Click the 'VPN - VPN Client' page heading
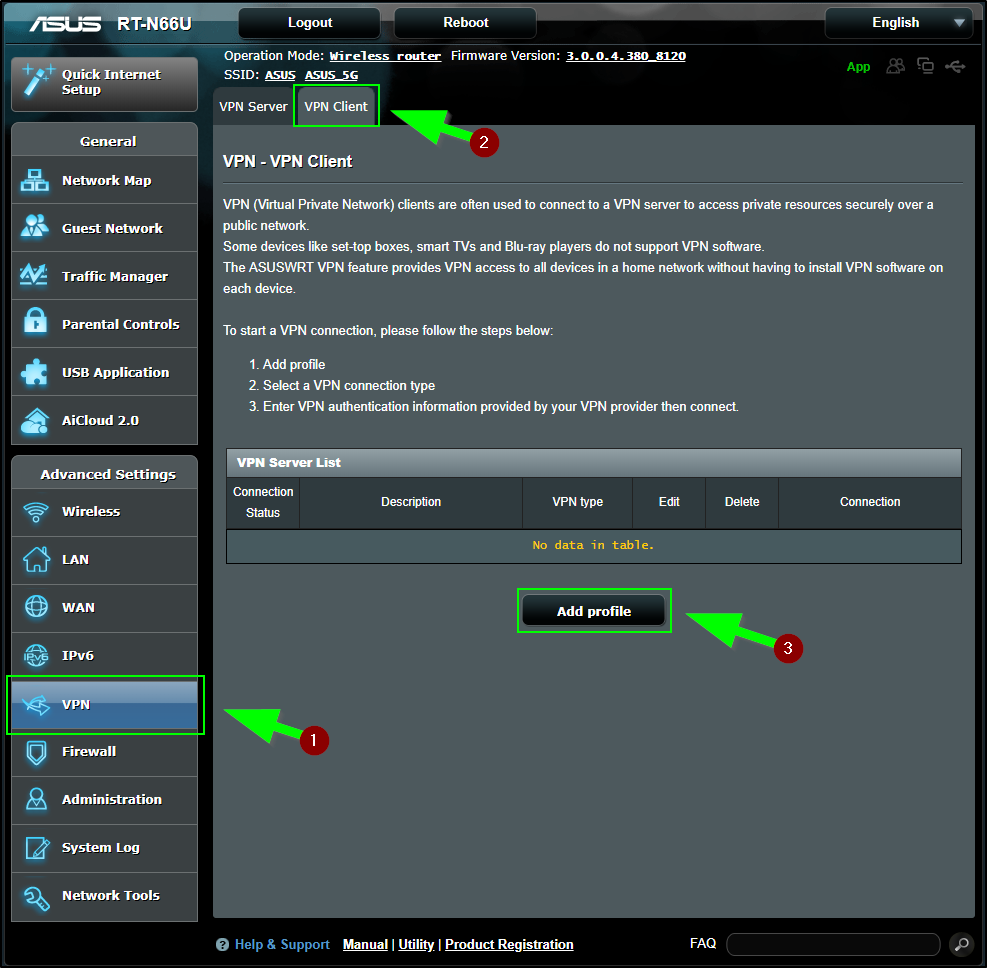 (288, 161)
